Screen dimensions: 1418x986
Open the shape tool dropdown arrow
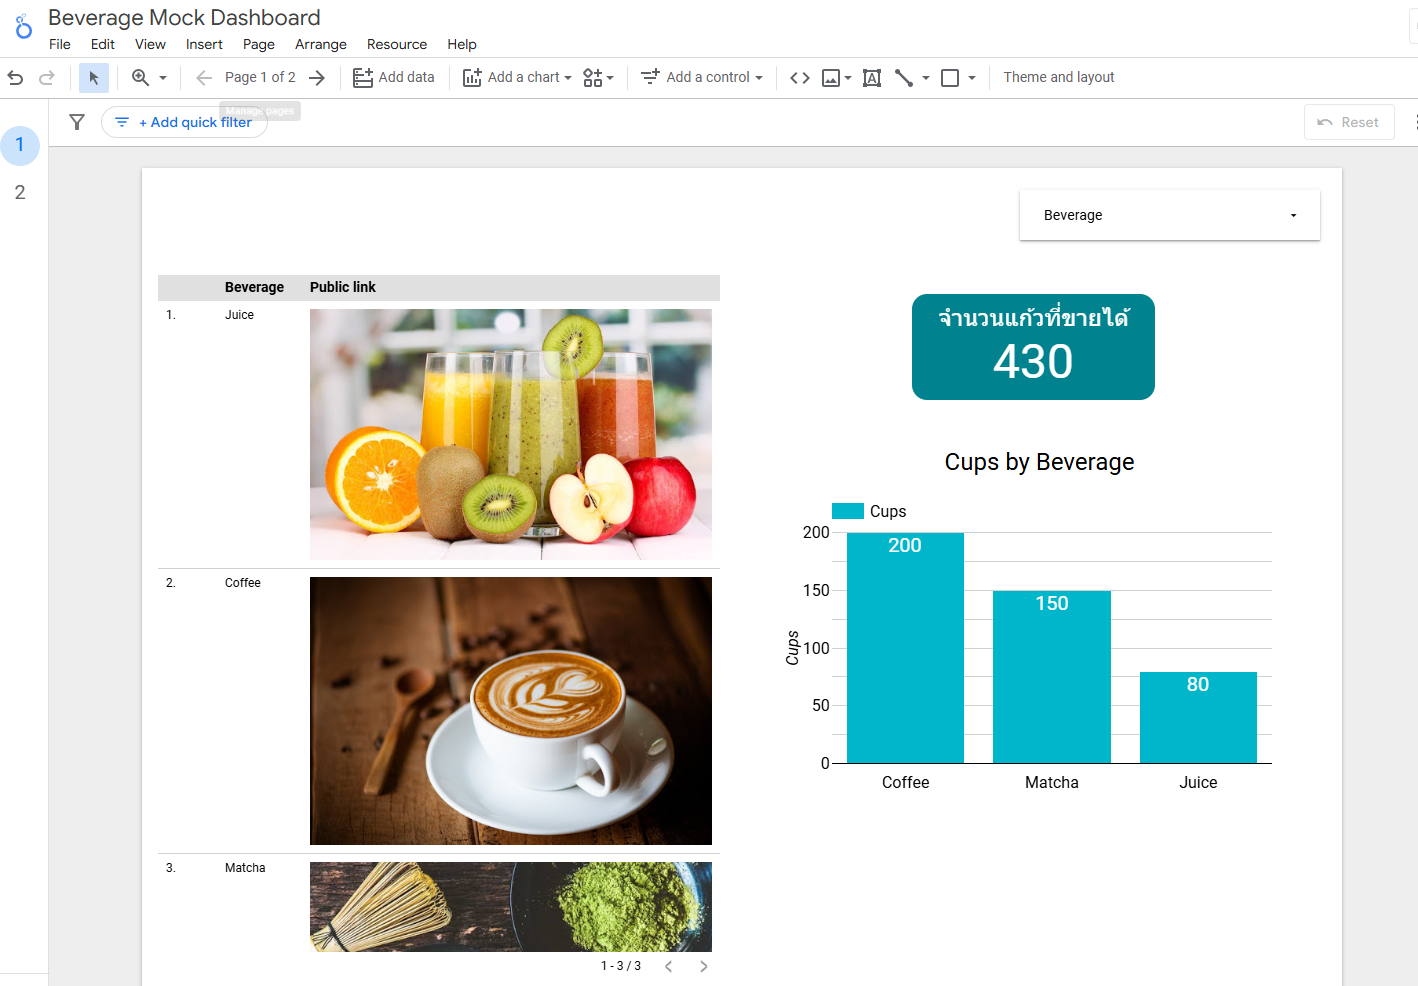(972, 78)
